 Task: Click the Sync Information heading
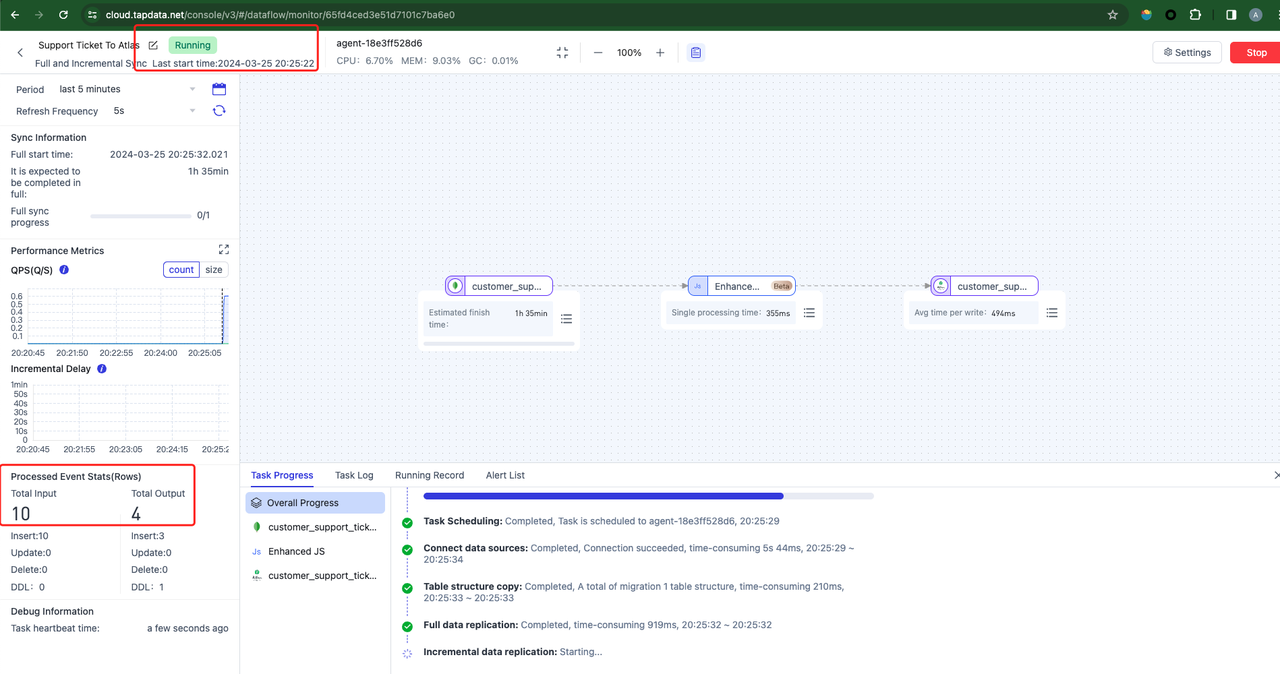(x=49, y=137)
